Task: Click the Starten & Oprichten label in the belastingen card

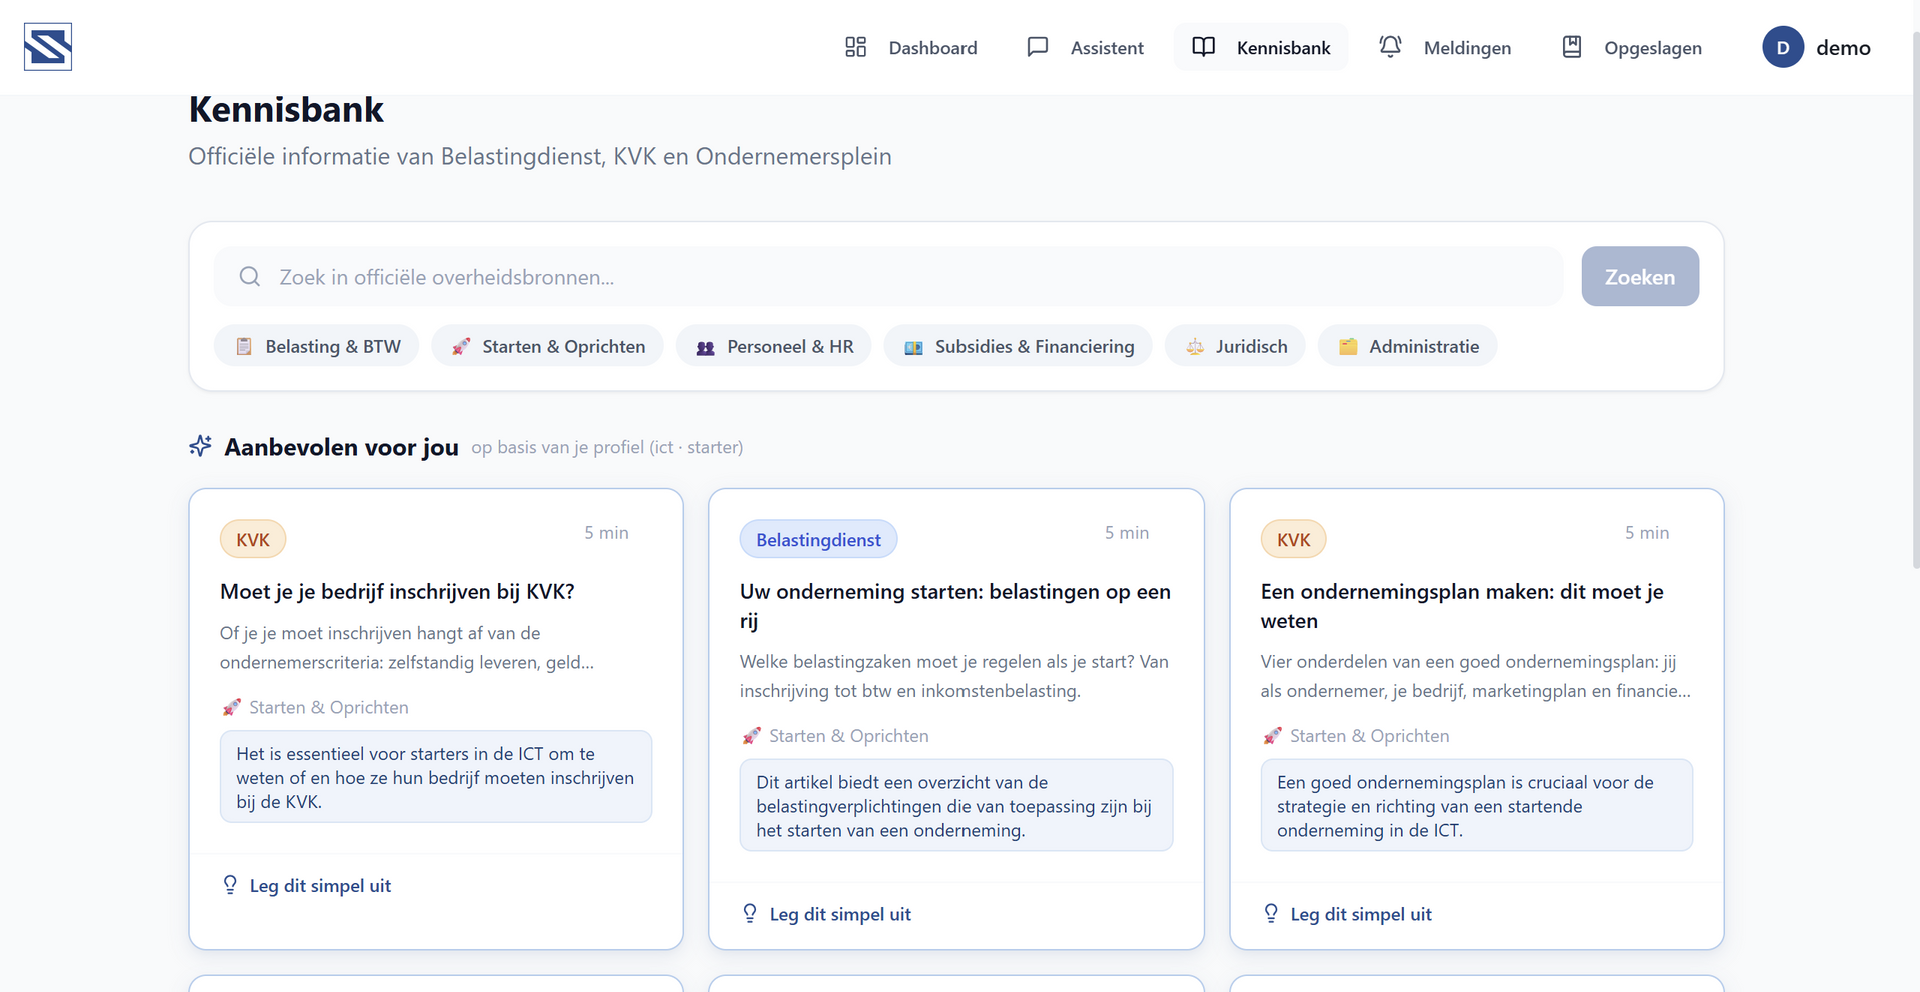Action: pos(849,736)
